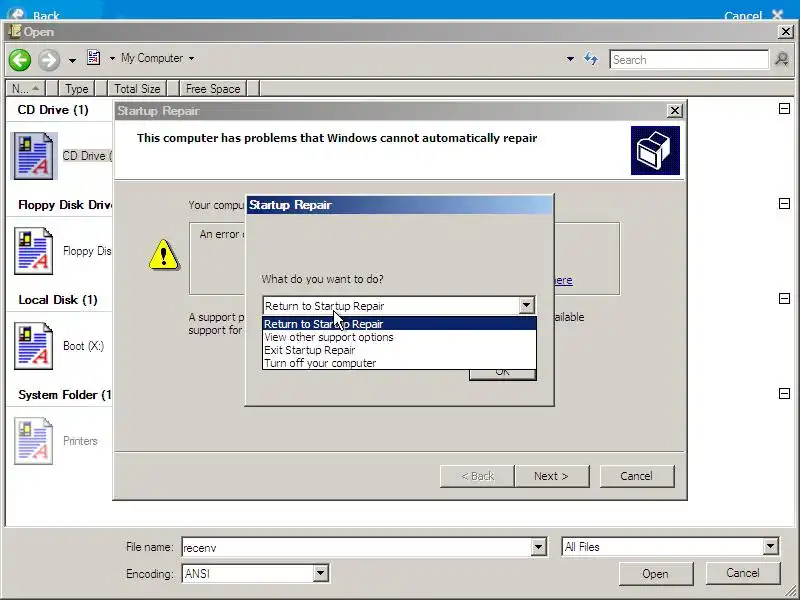This screenshot has height=600, width=800.
Task: Open the Encoding ANSI dropdown
Action: (x=320, y=573)
